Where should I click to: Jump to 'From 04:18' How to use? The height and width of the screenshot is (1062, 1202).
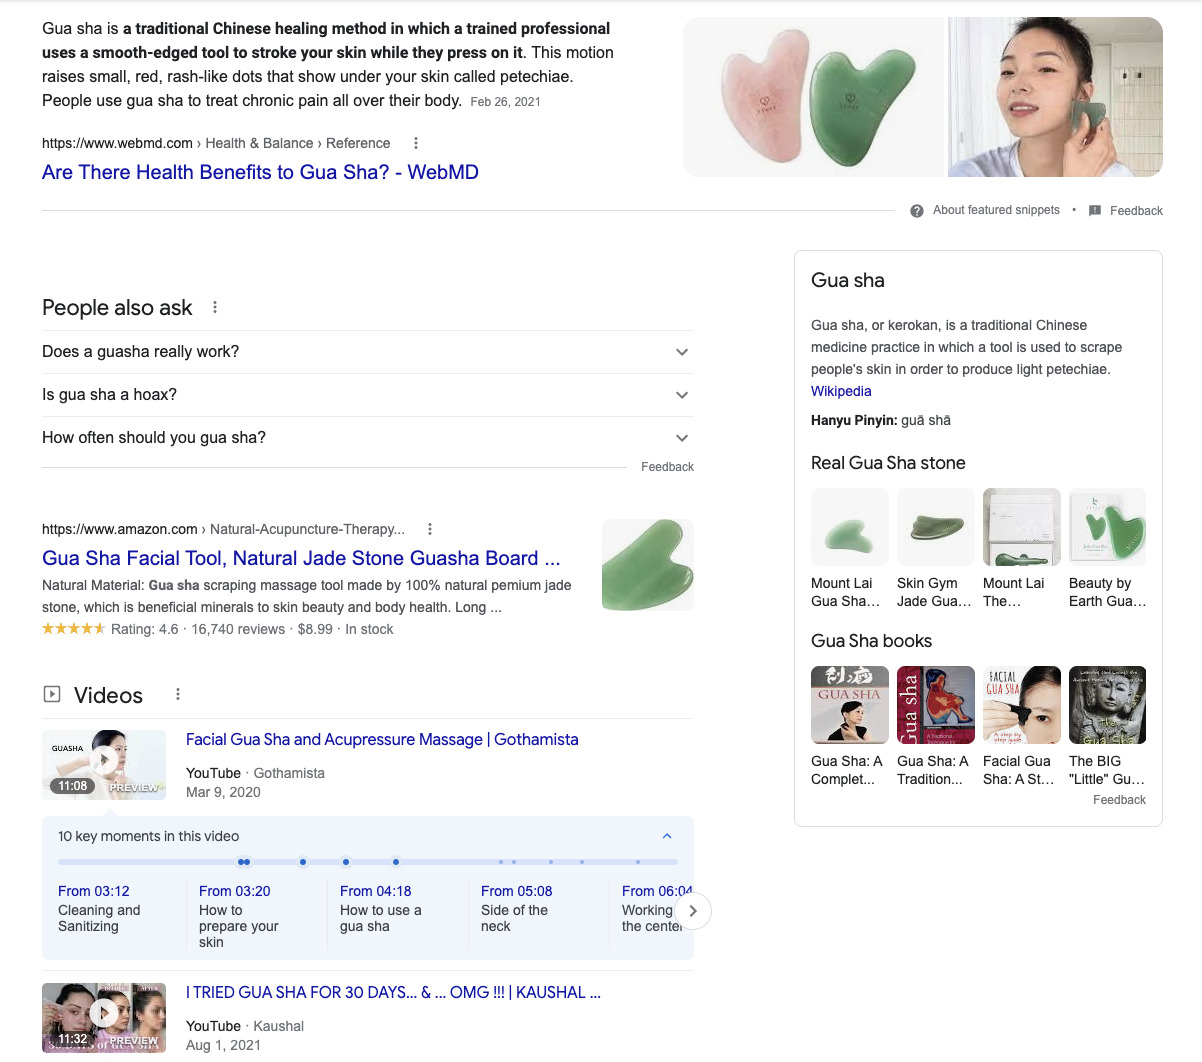point(380,908)
